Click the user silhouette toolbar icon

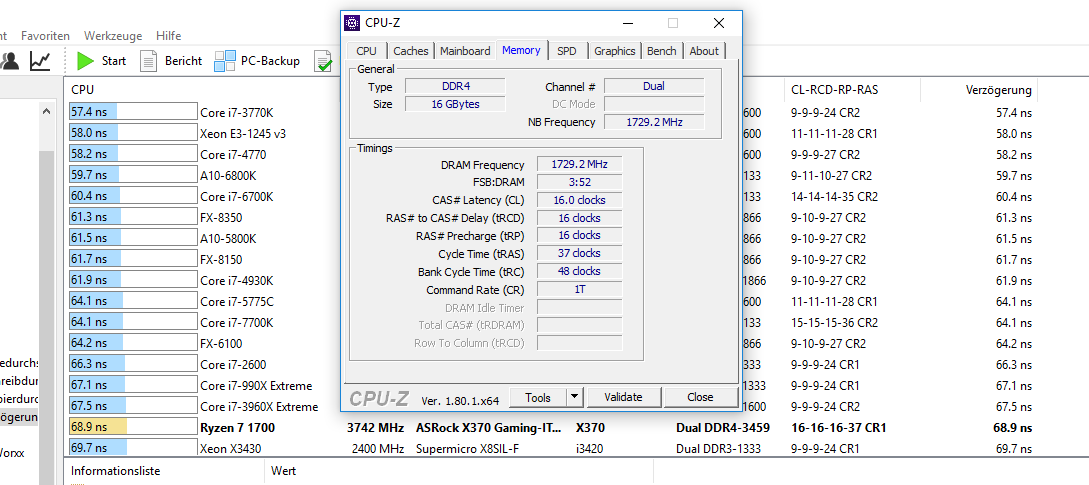(x=9, y=60)
